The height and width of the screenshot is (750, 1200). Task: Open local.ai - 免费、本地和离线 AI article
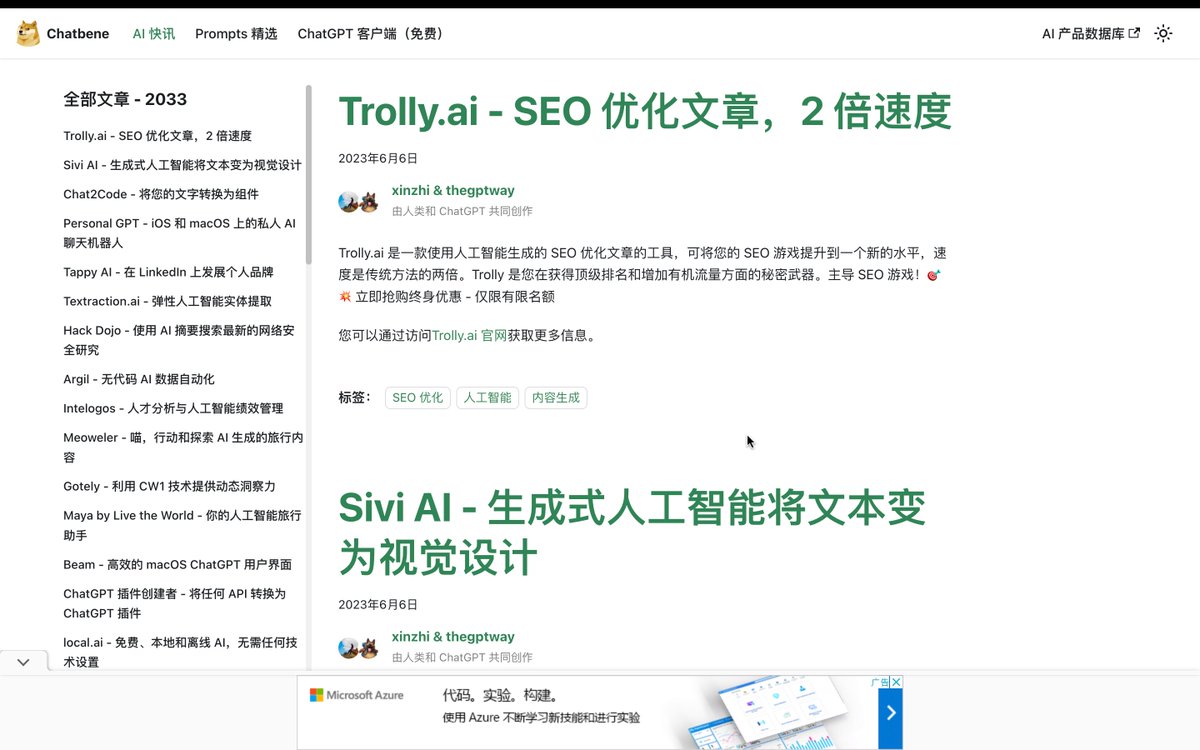180,652
